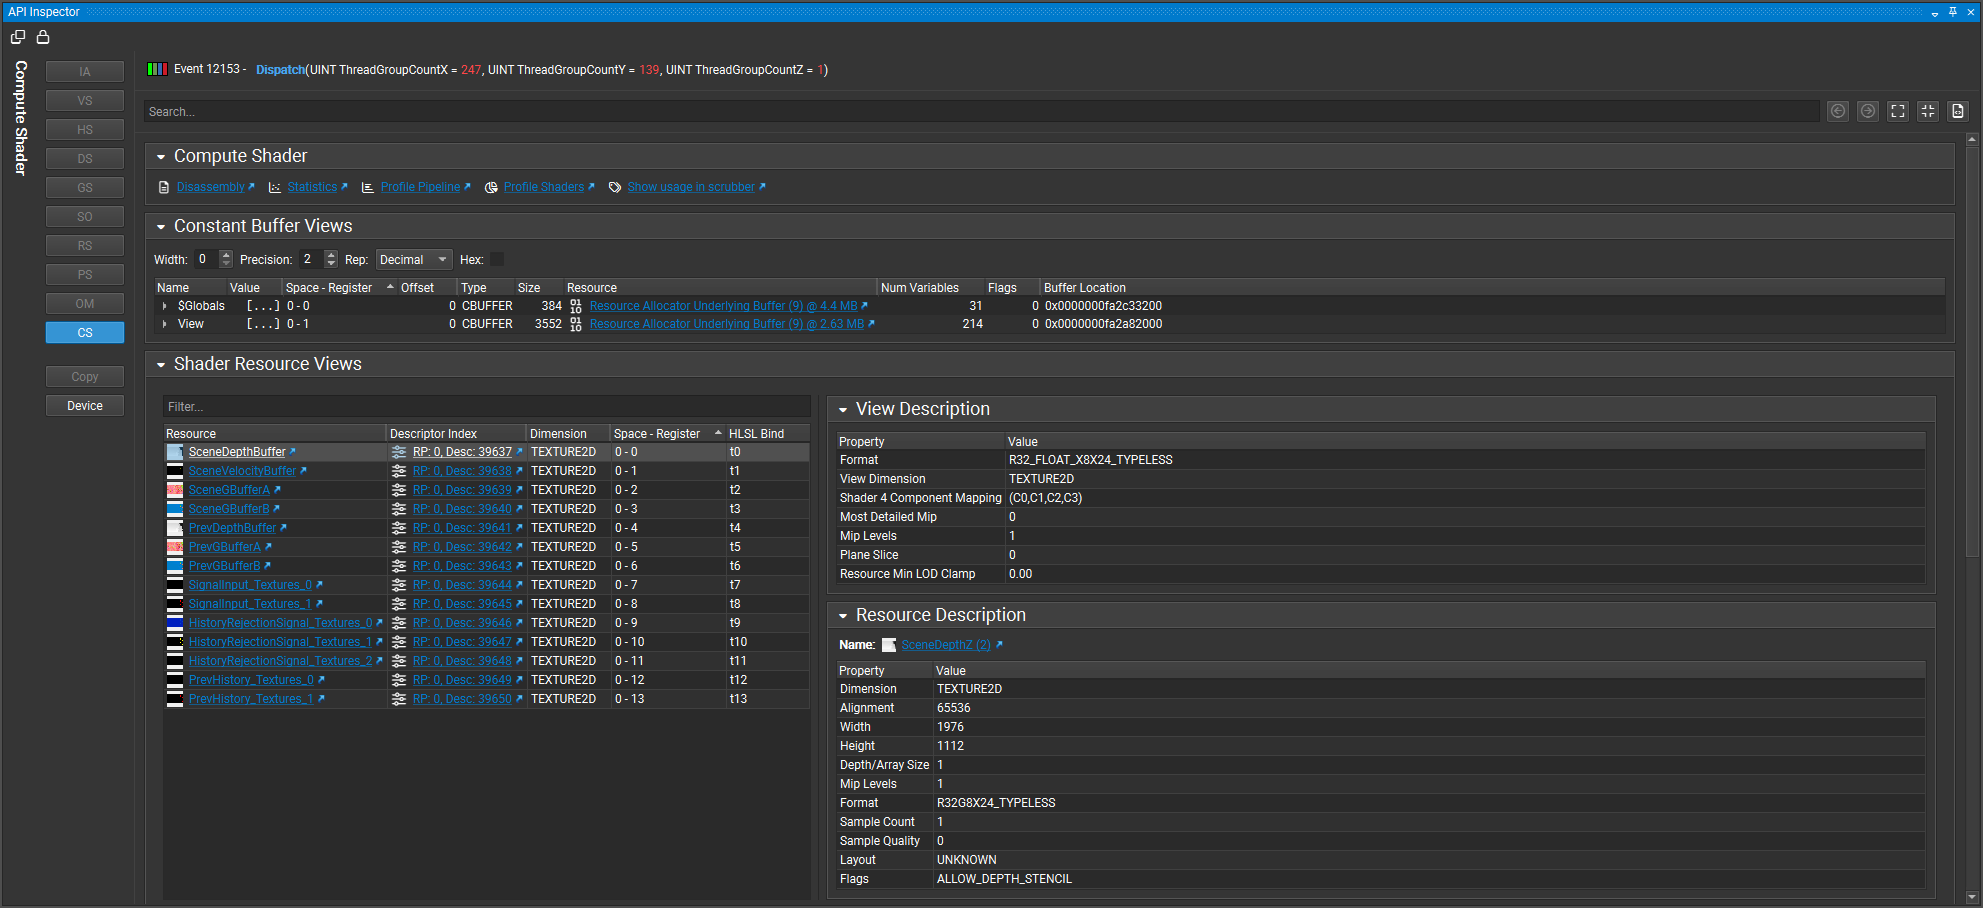
Task: Open the SceneDepthBuffer resource link
Action: point(237,451)
